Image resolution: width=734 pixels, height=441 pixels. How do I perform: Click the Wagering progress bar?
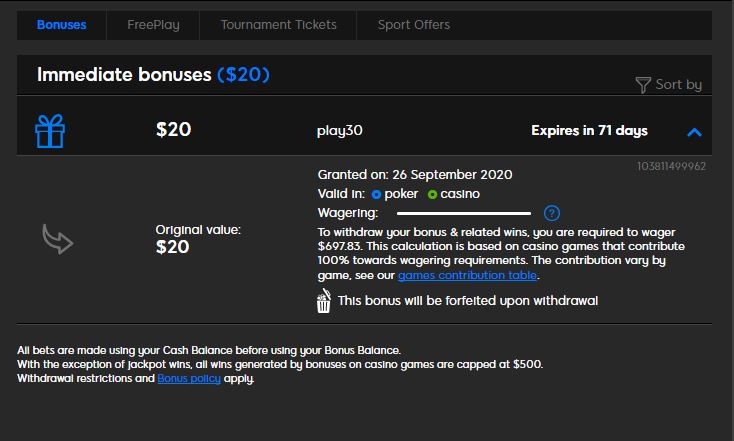pos(463,213)
